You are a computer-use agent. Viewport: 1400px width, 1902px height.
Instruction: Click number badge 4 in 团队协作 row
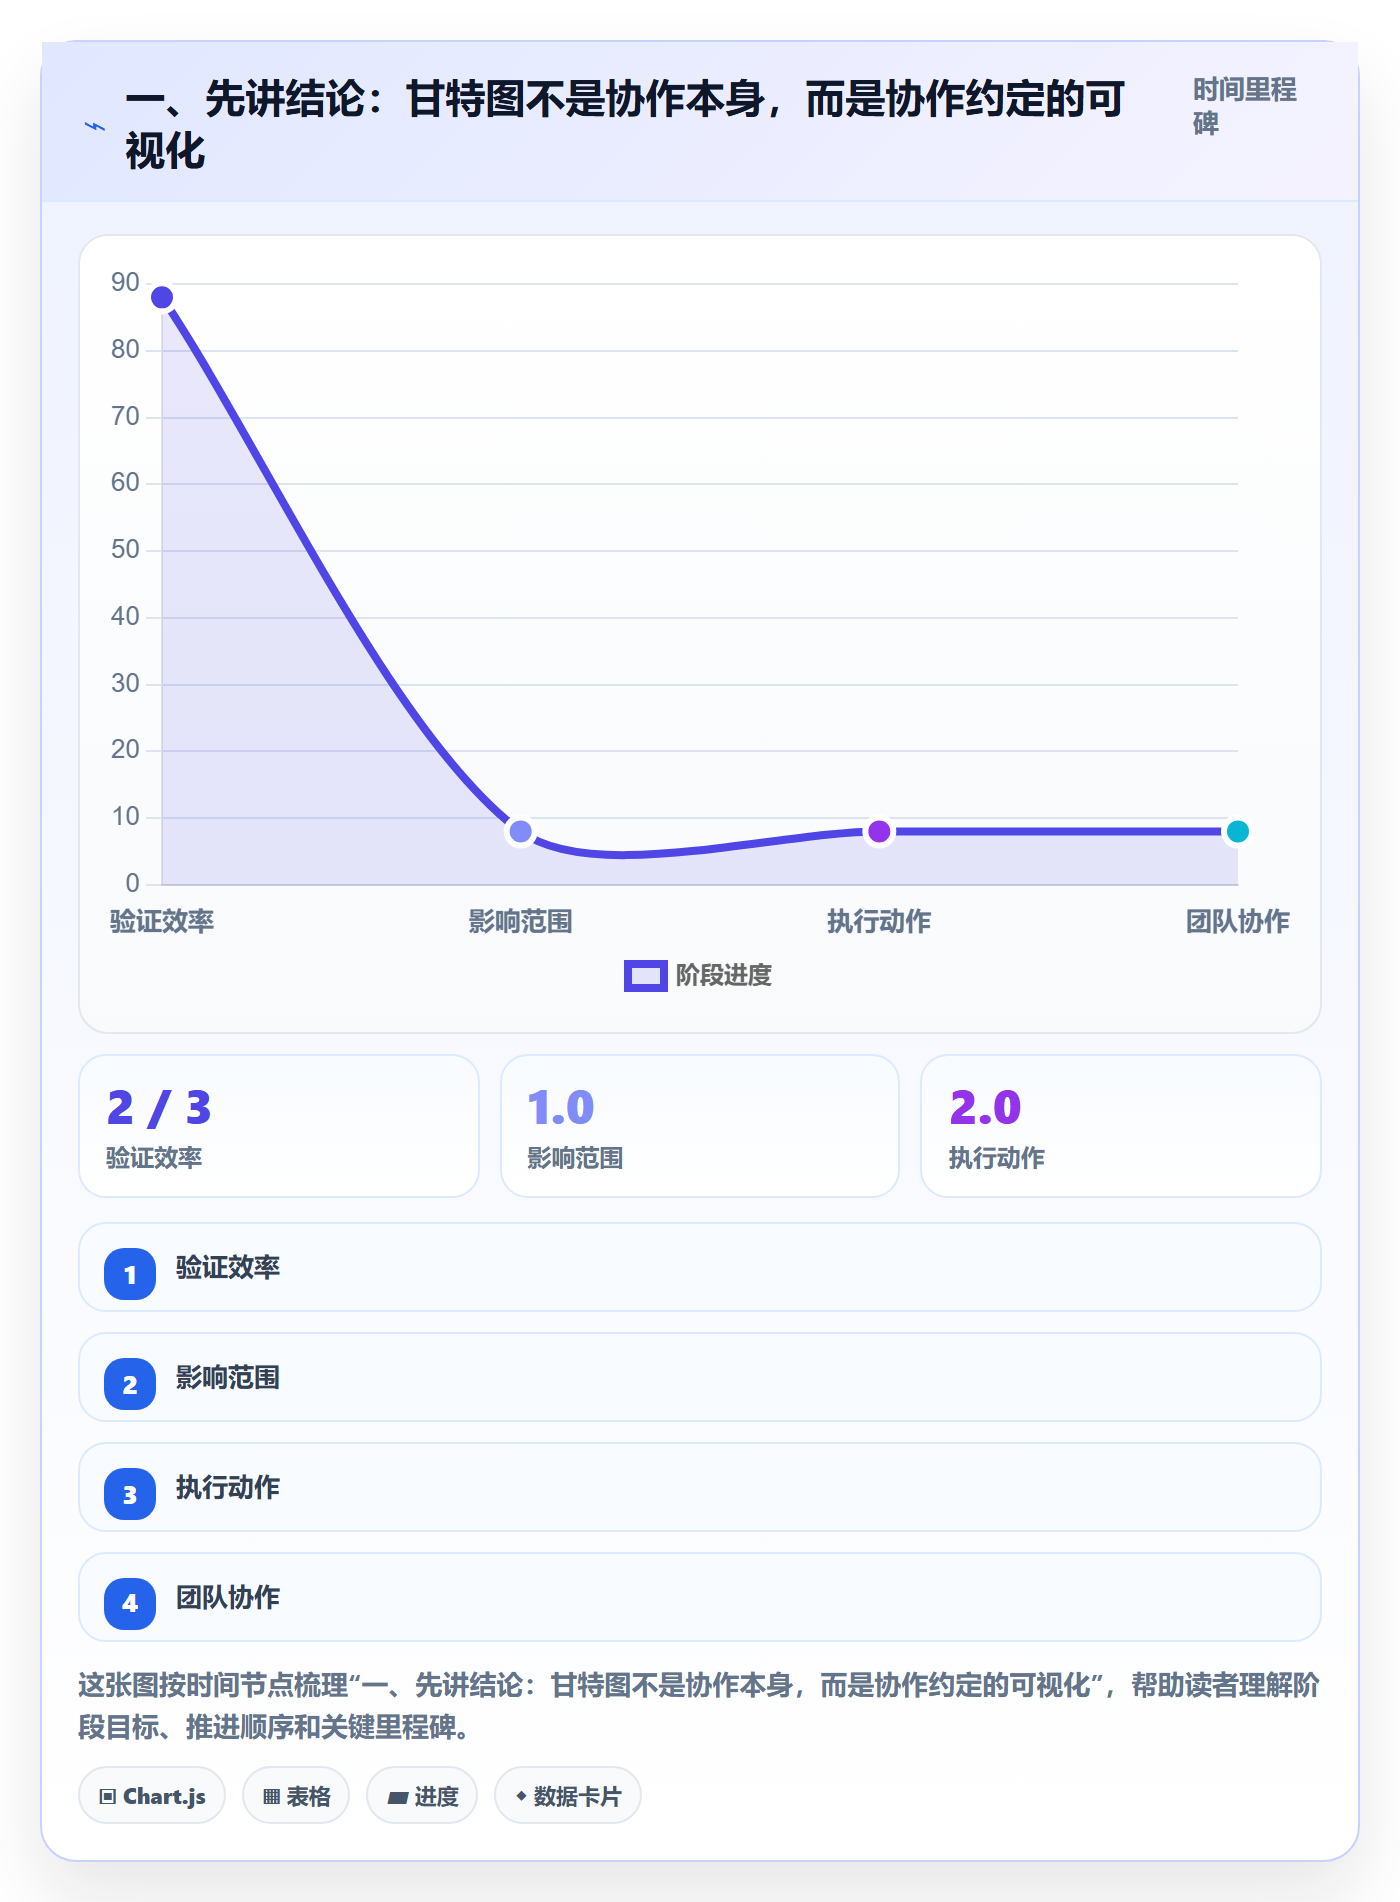tap(130, 1604)
